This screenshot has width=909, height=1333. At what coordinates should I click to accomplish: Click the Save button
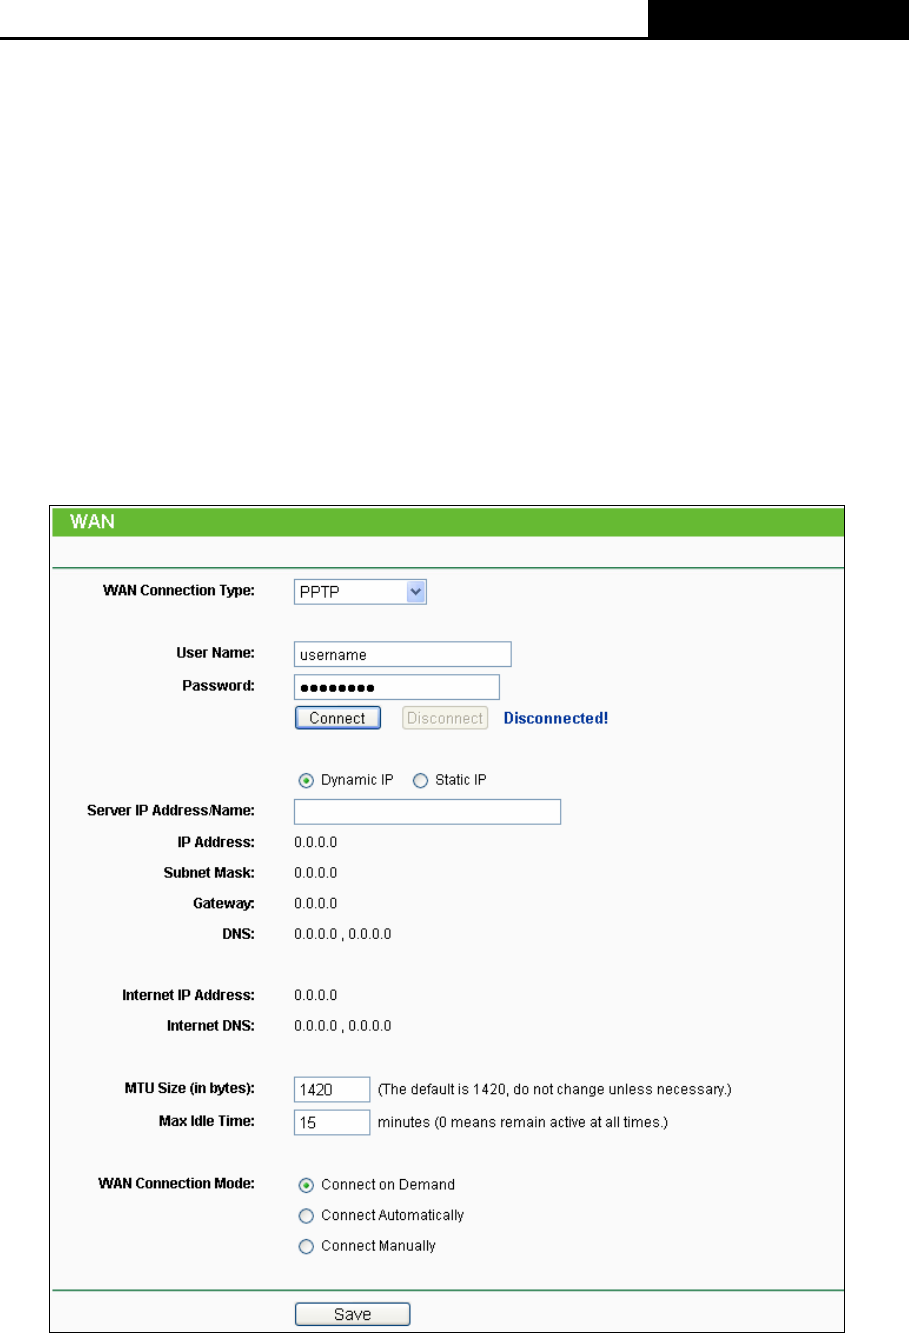click(x=352, y=1315)
